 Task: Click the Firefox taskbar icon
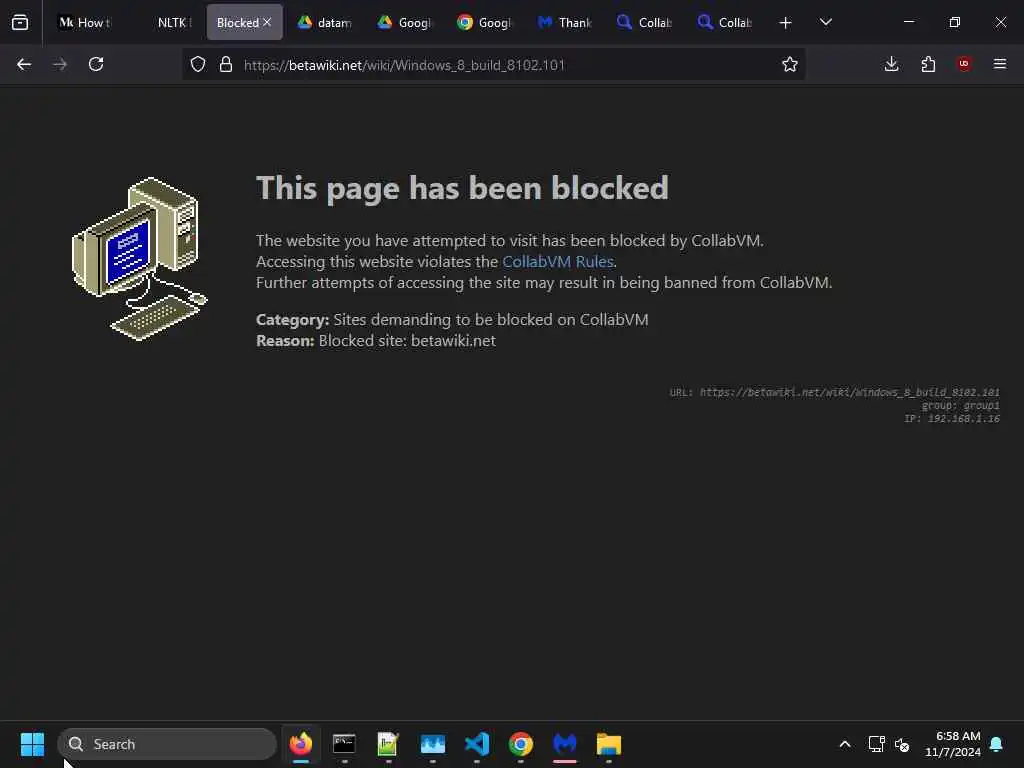coord(300,744)
